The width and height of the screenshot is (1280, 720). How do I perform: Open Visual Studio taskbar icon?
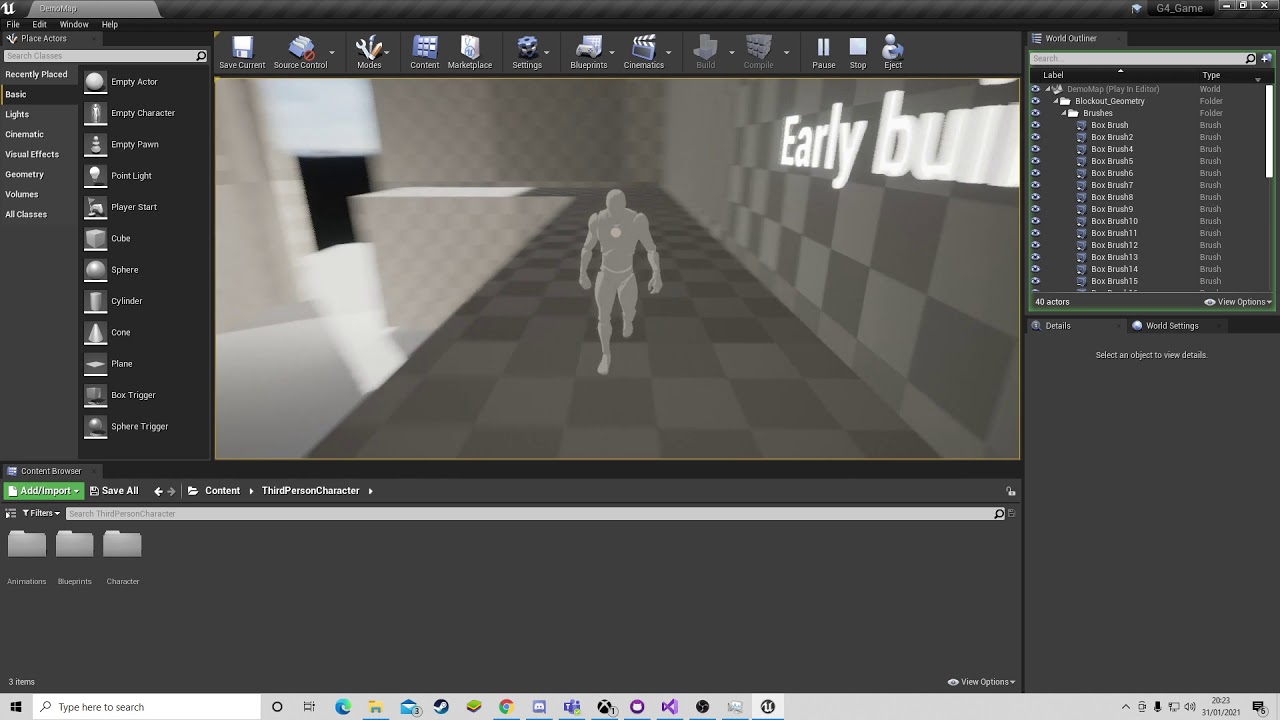(x=669, y=707)
